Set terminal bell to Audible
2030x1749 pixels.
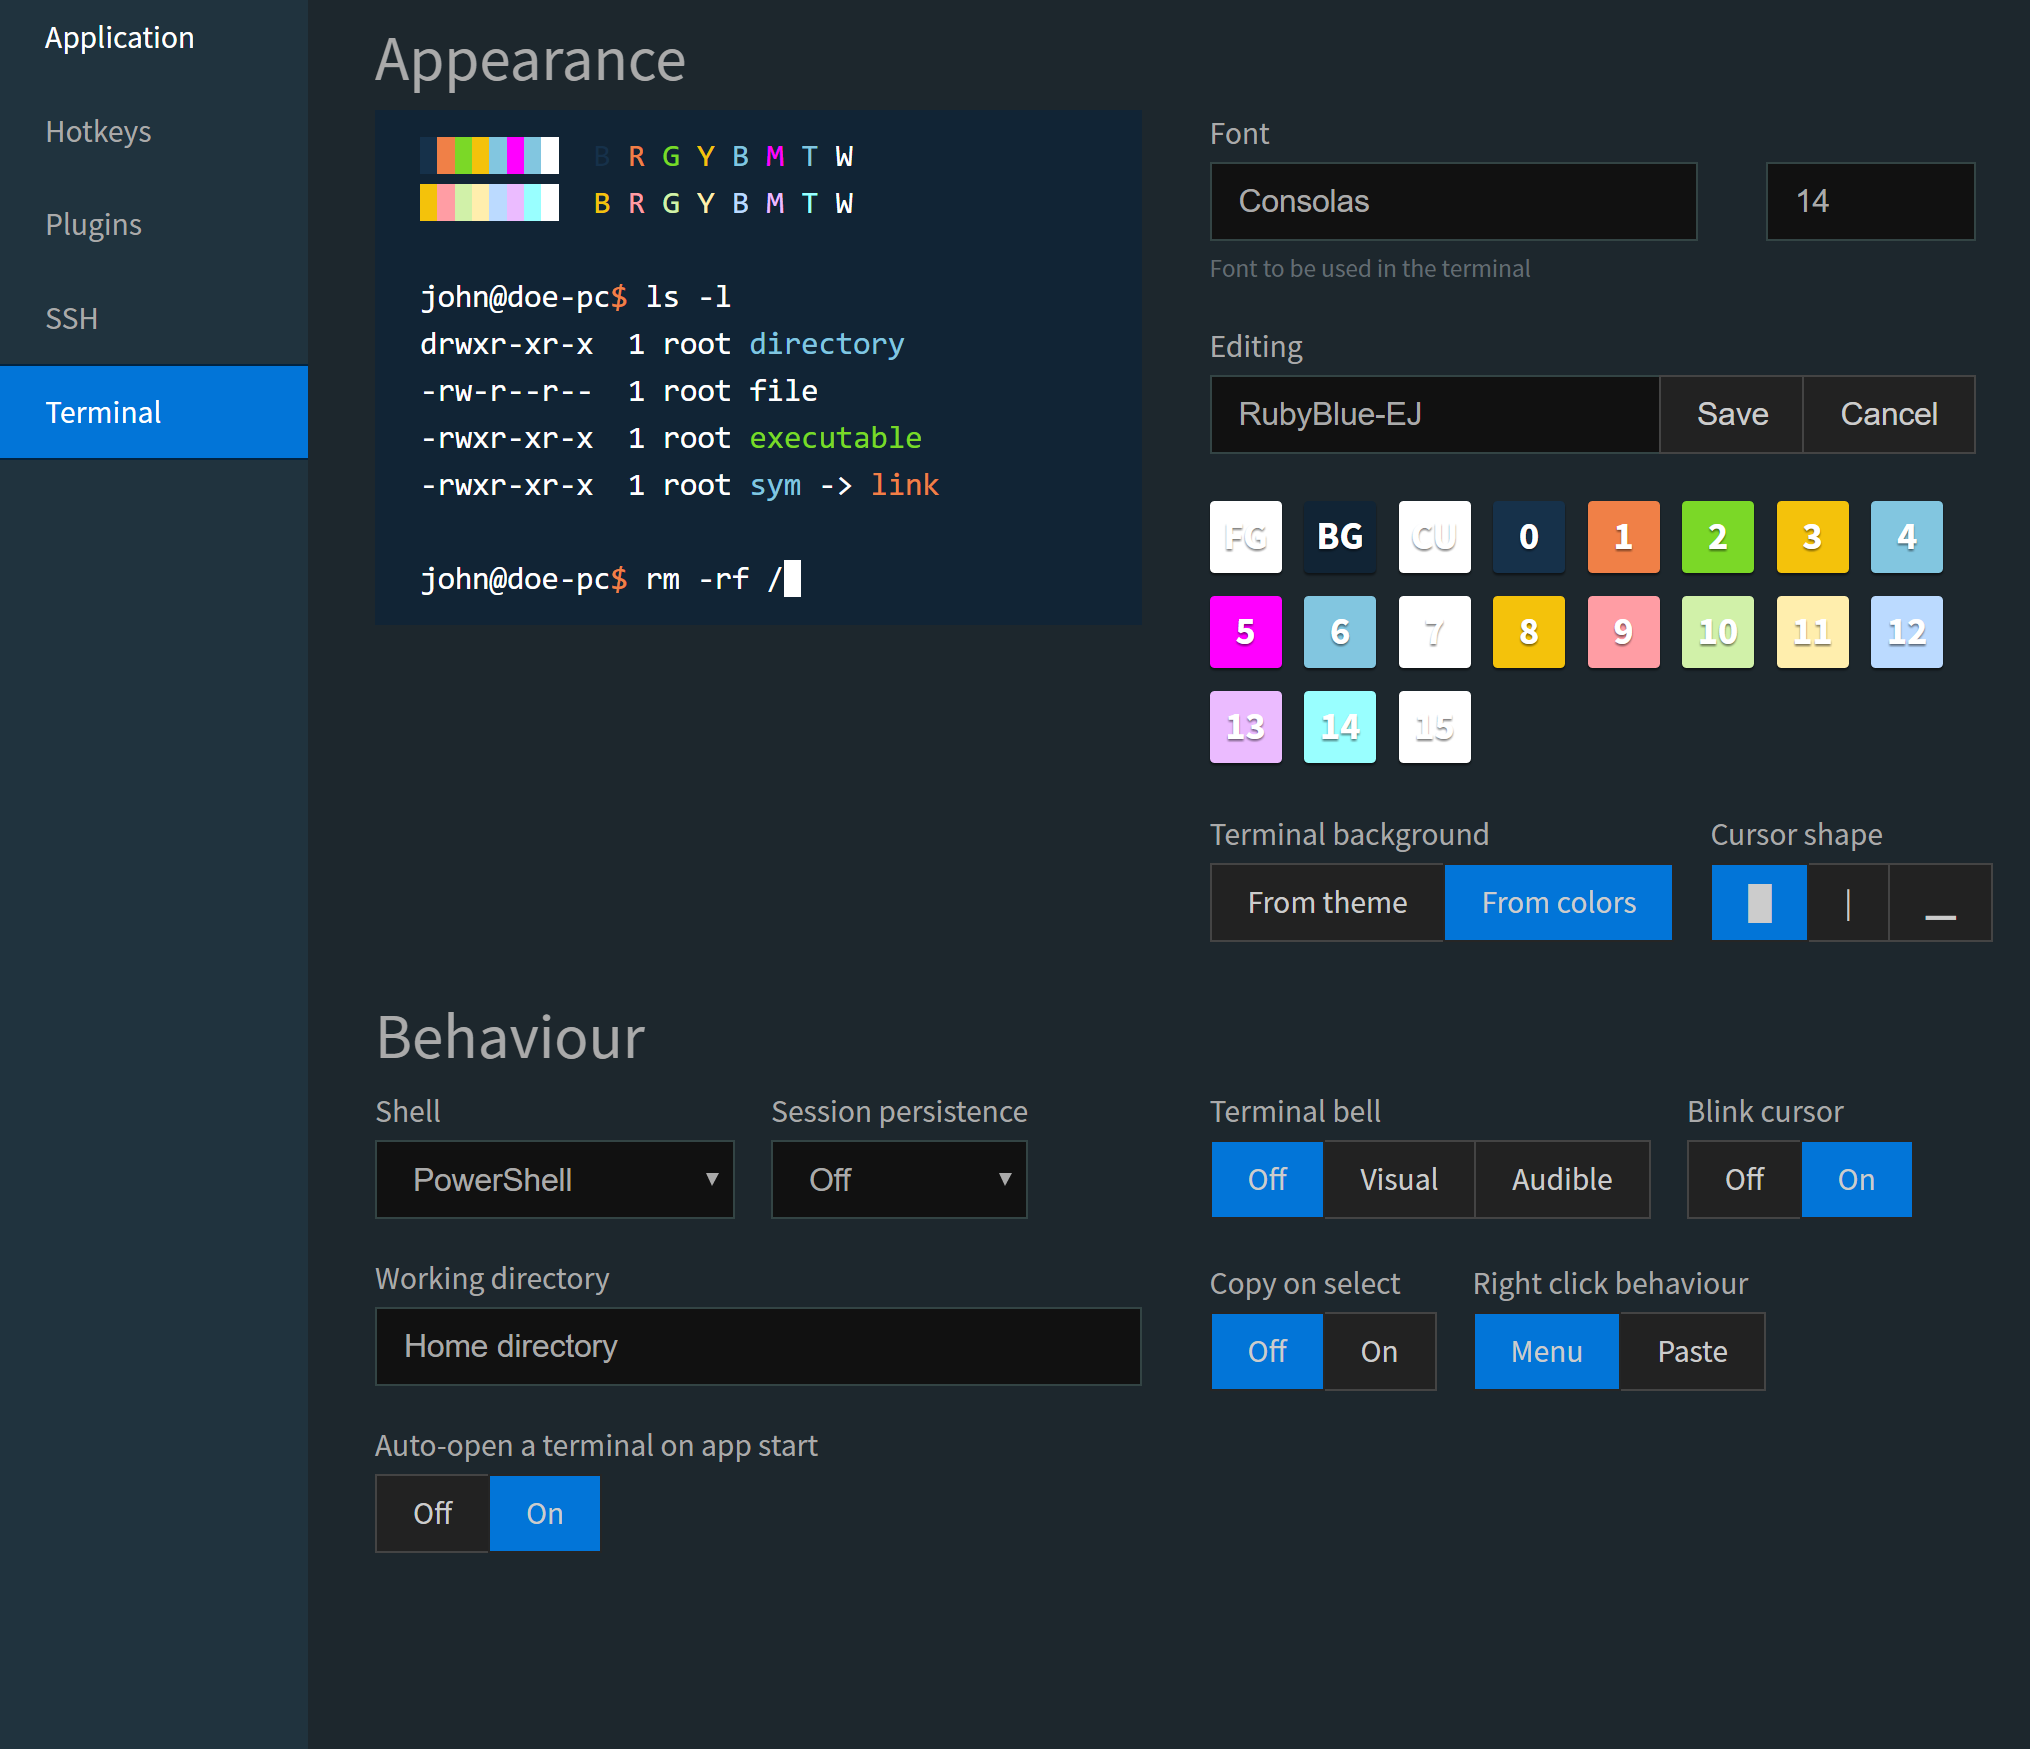(x=1562, y=1180)
